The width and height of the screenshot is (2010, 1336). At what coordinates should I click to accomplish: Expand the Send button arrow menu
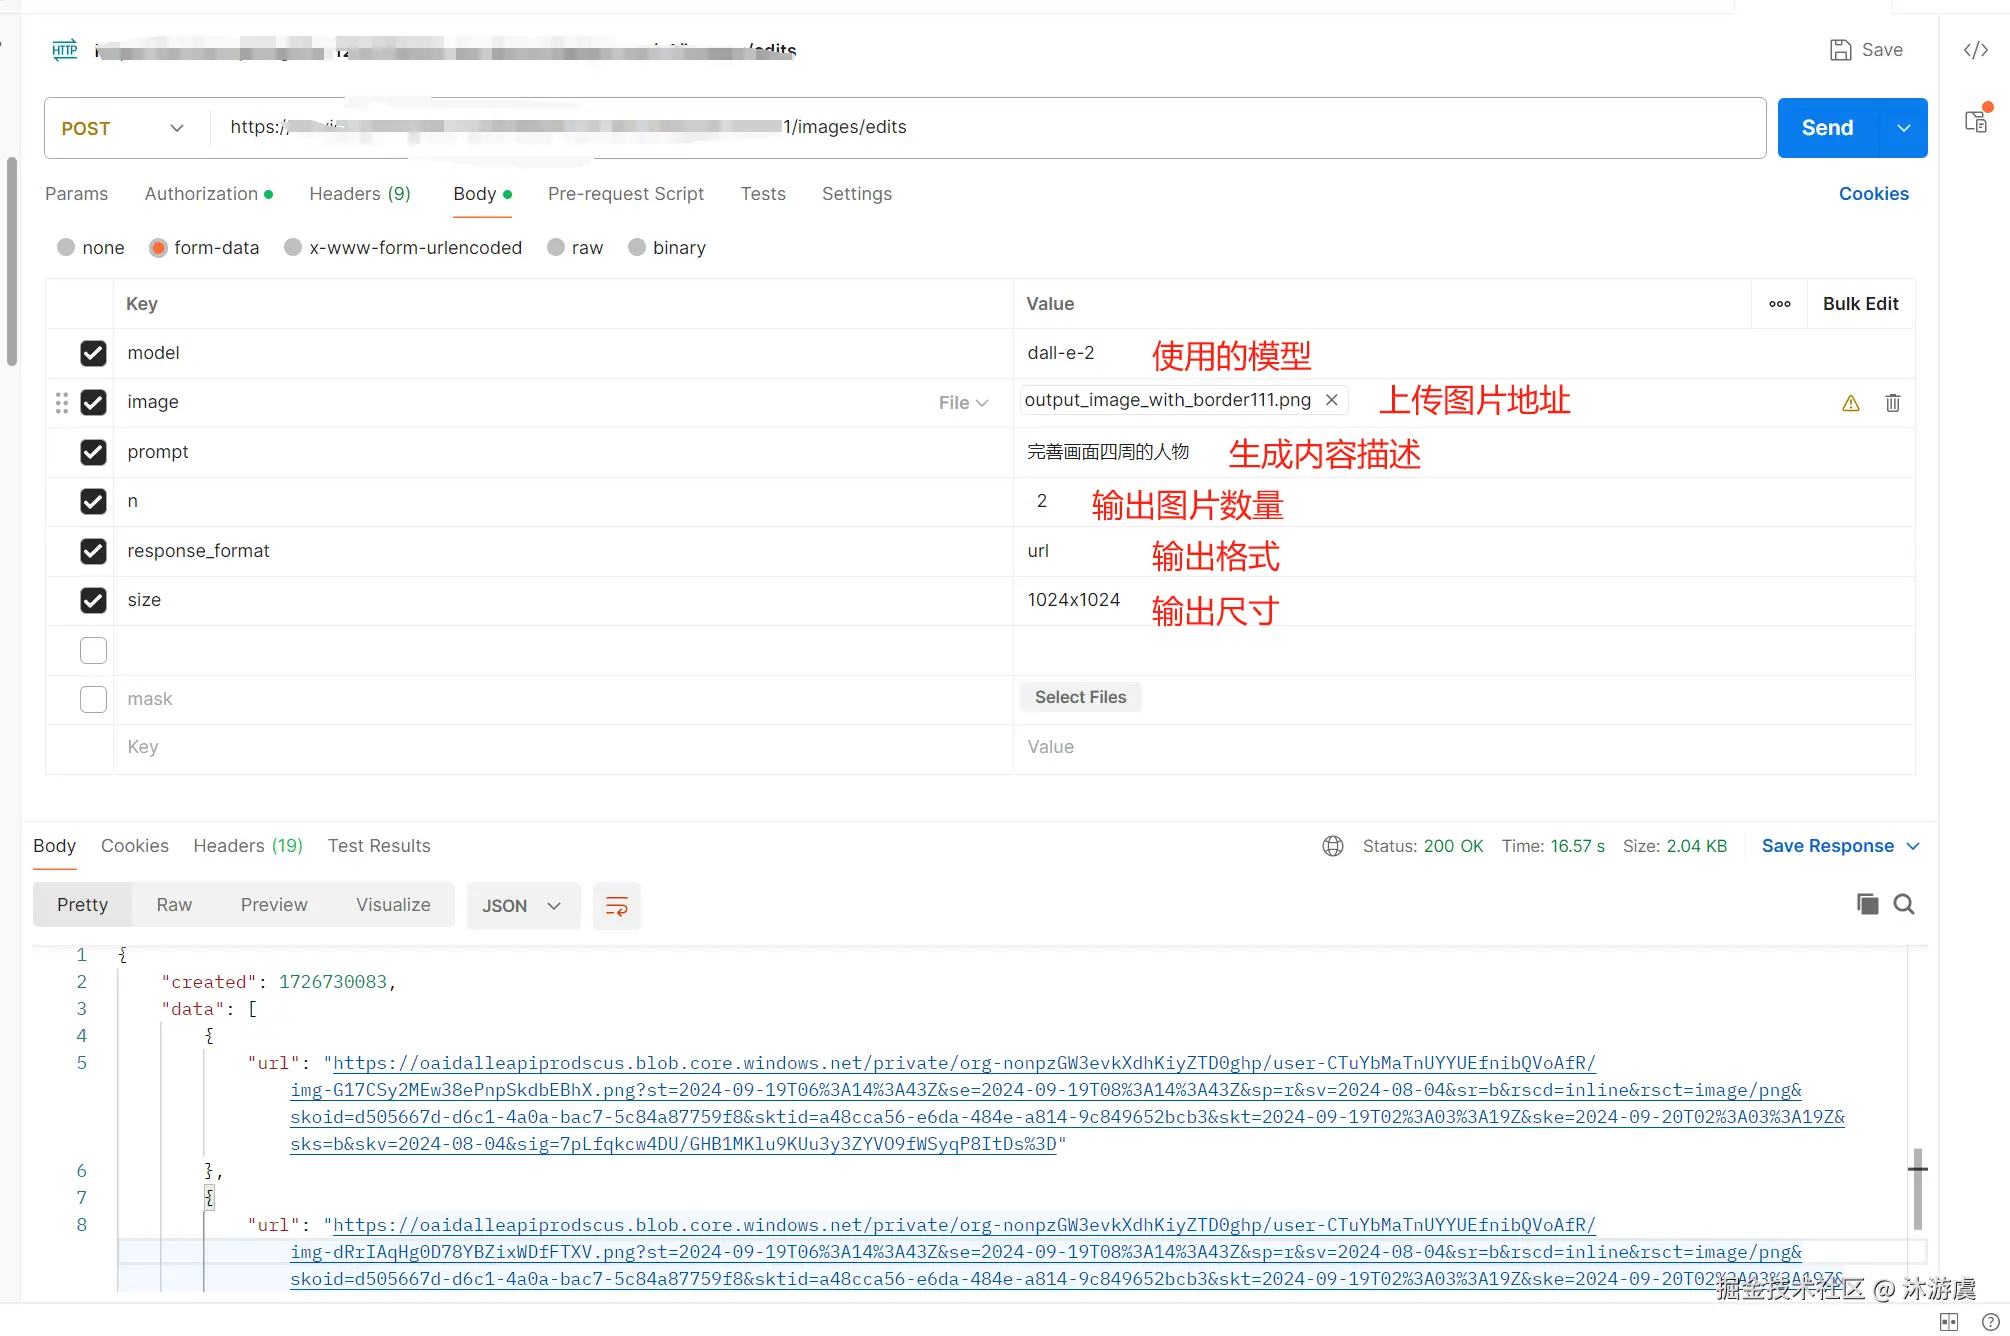coord(1903,128)
